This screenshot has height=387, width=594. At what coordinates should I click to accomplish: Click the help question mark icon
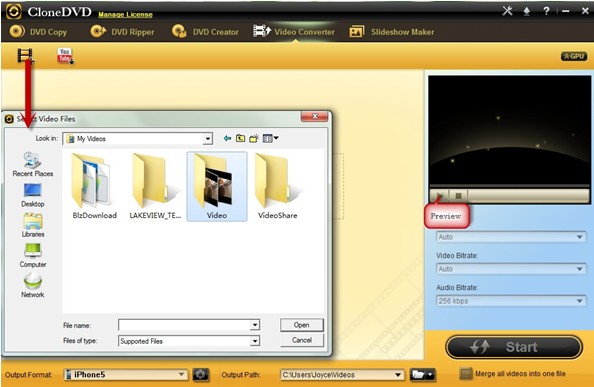tap(546, 11)
